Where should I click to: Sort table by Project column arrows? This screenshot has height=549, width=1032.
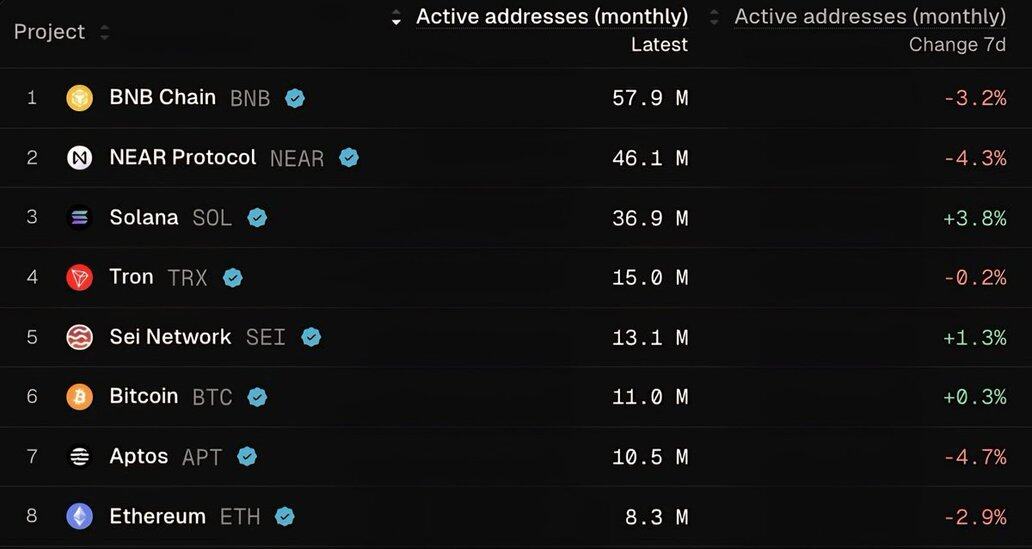pos(104,33)
